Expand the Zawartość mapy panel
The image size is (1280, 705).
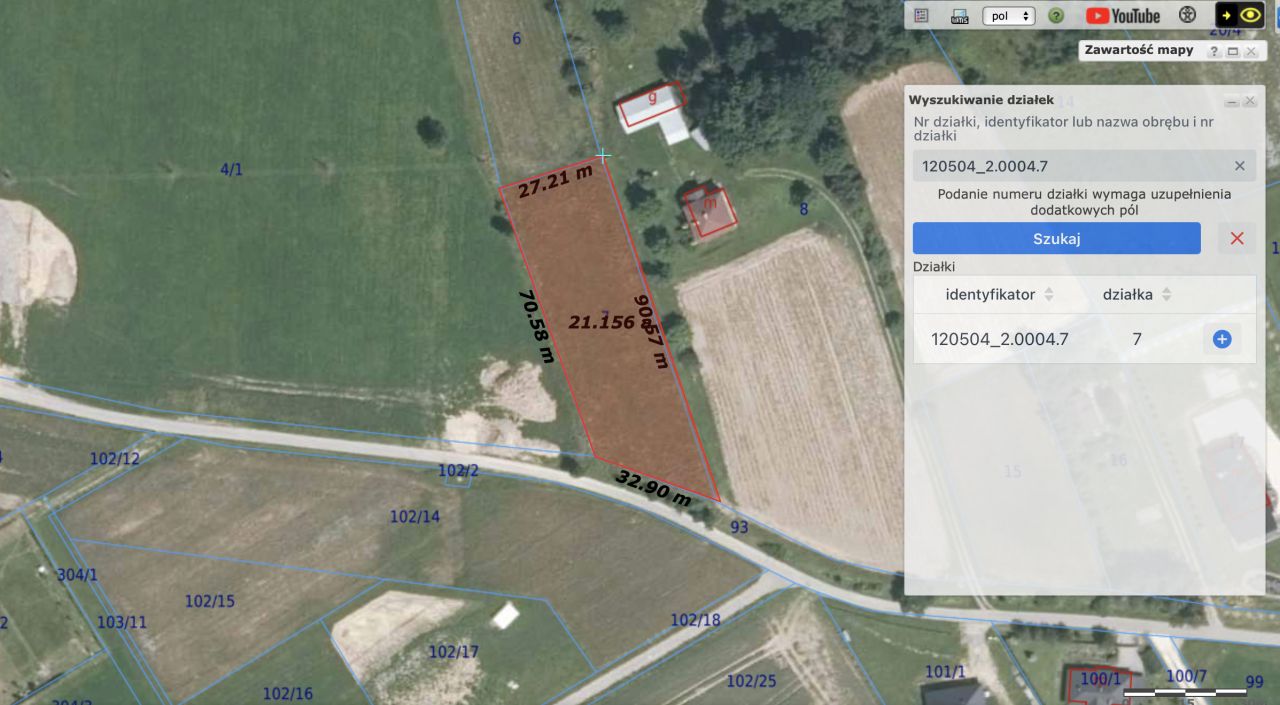1232,51
